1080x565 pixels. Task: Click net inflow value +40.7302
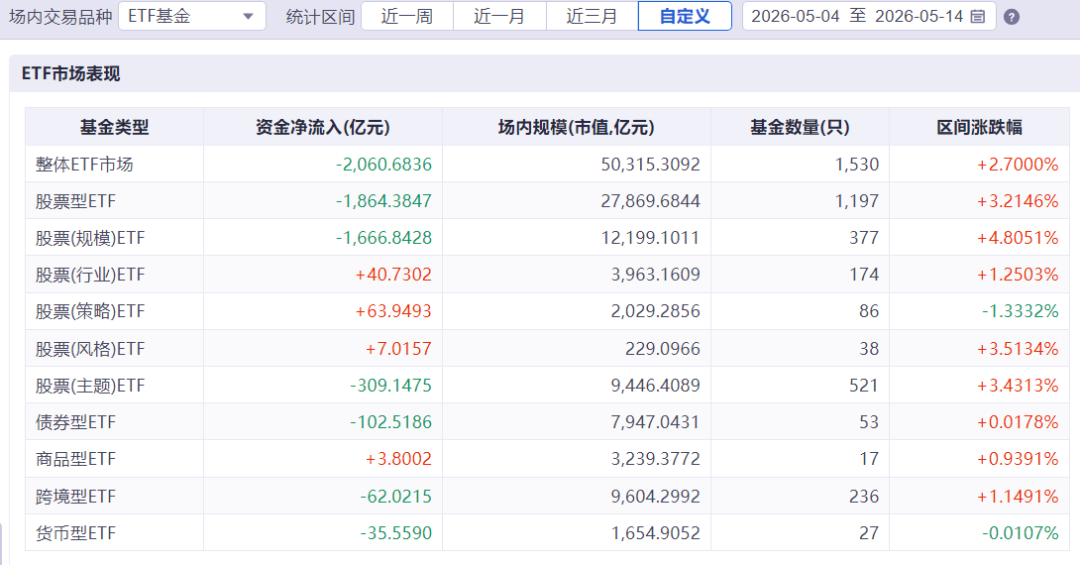pyautogui.click(x=393, y=275)
